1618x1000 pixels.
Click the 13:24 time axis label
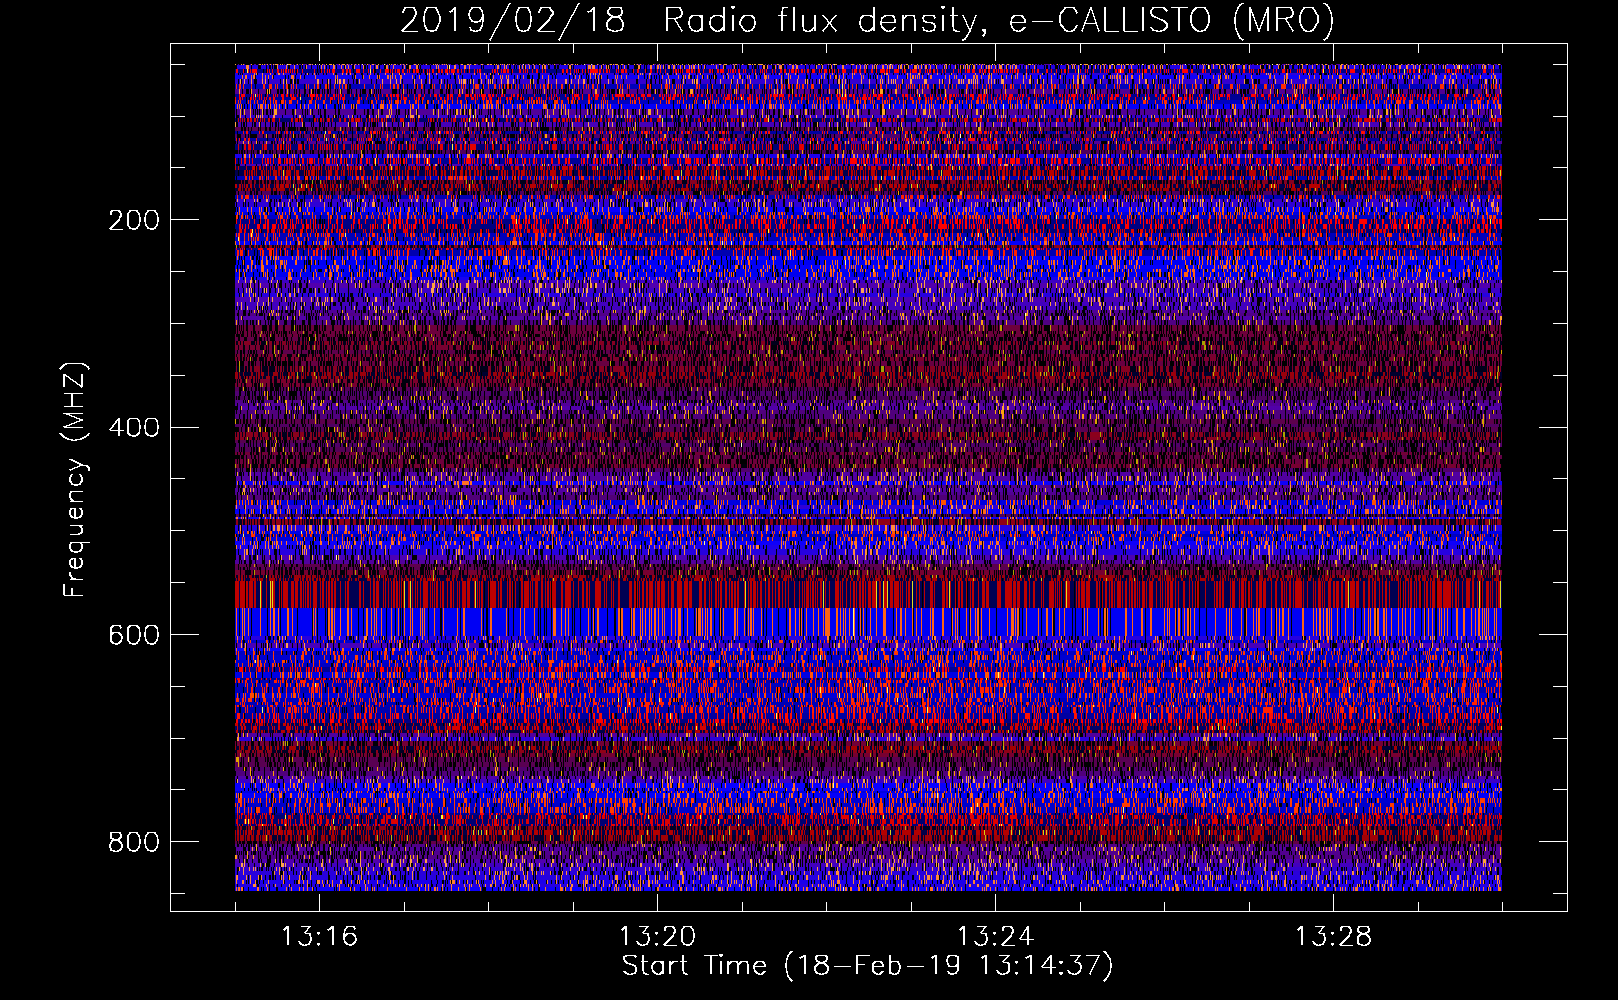coord(995,936)
